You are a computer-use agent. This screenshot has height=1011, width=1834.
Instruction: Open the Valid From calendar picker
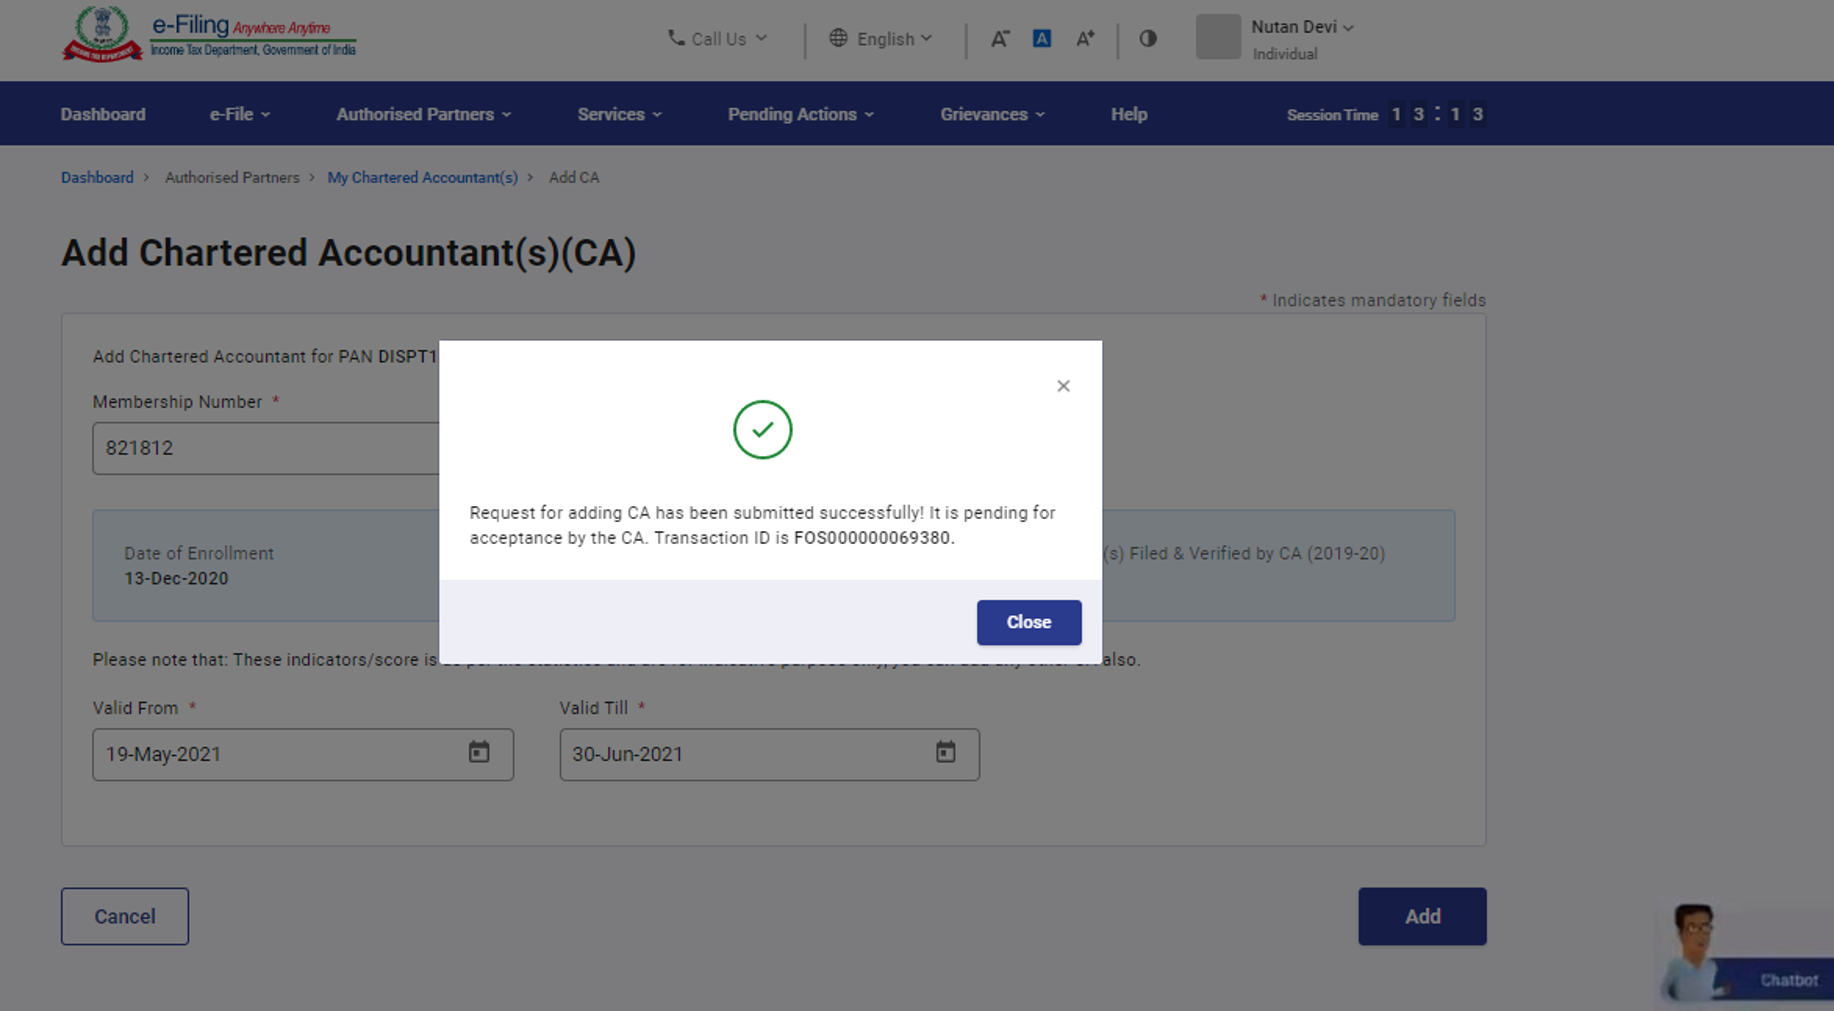479,753
